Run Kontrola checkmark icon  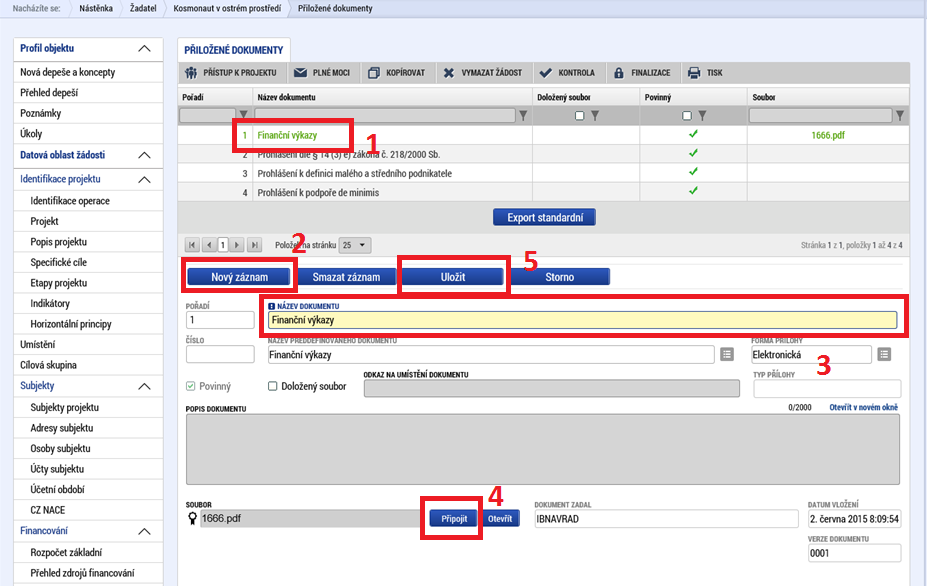546,73
